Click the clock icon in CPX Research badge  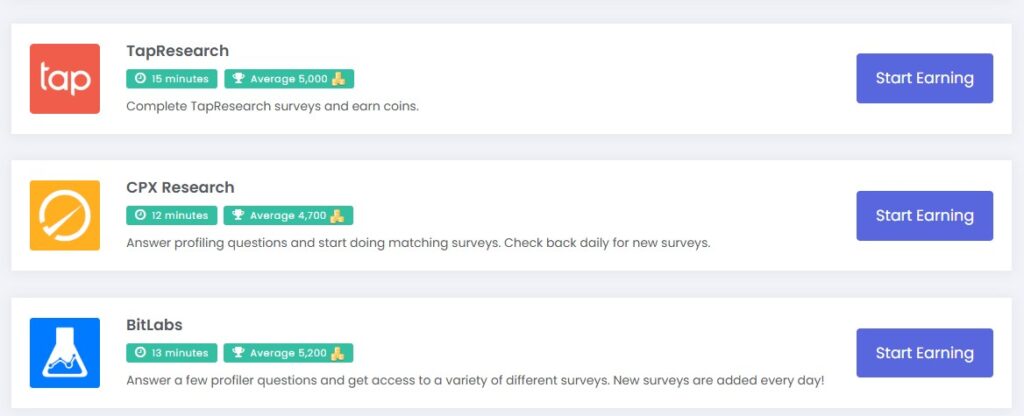(139, 215)
